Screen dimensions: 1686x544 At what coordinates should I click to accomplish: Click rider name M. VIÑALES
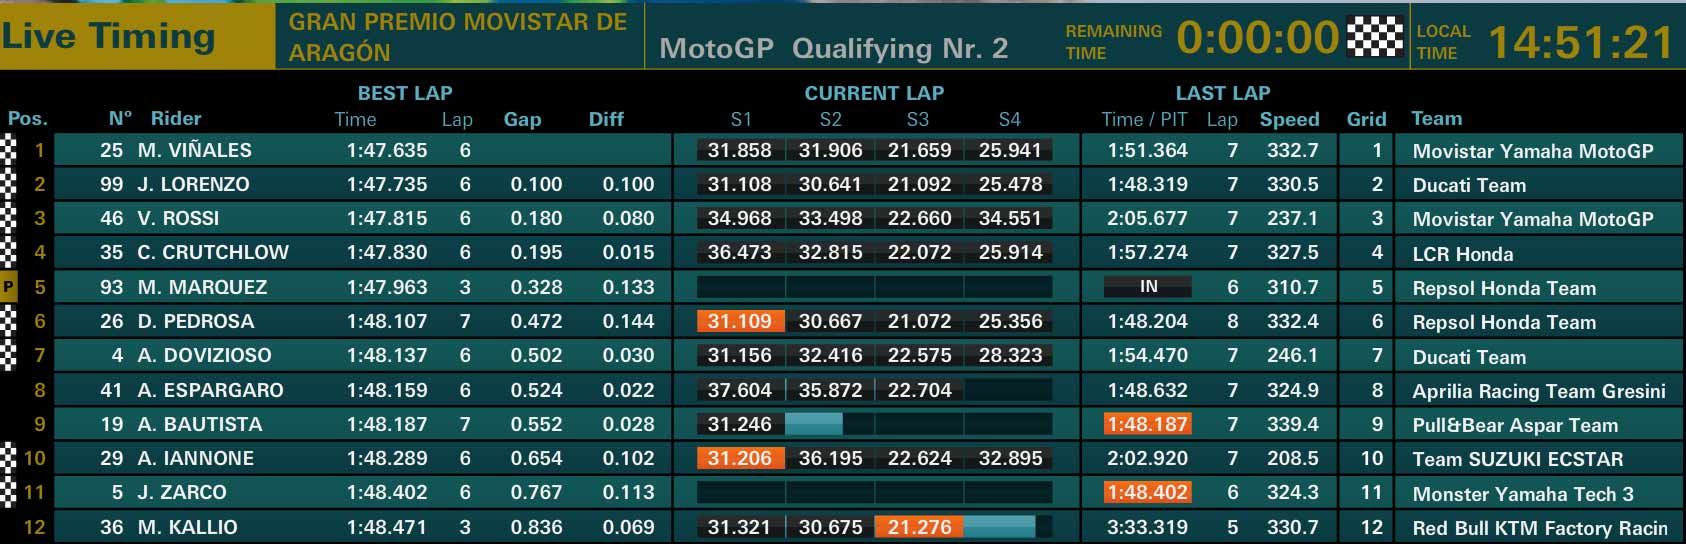coord(195,150)
